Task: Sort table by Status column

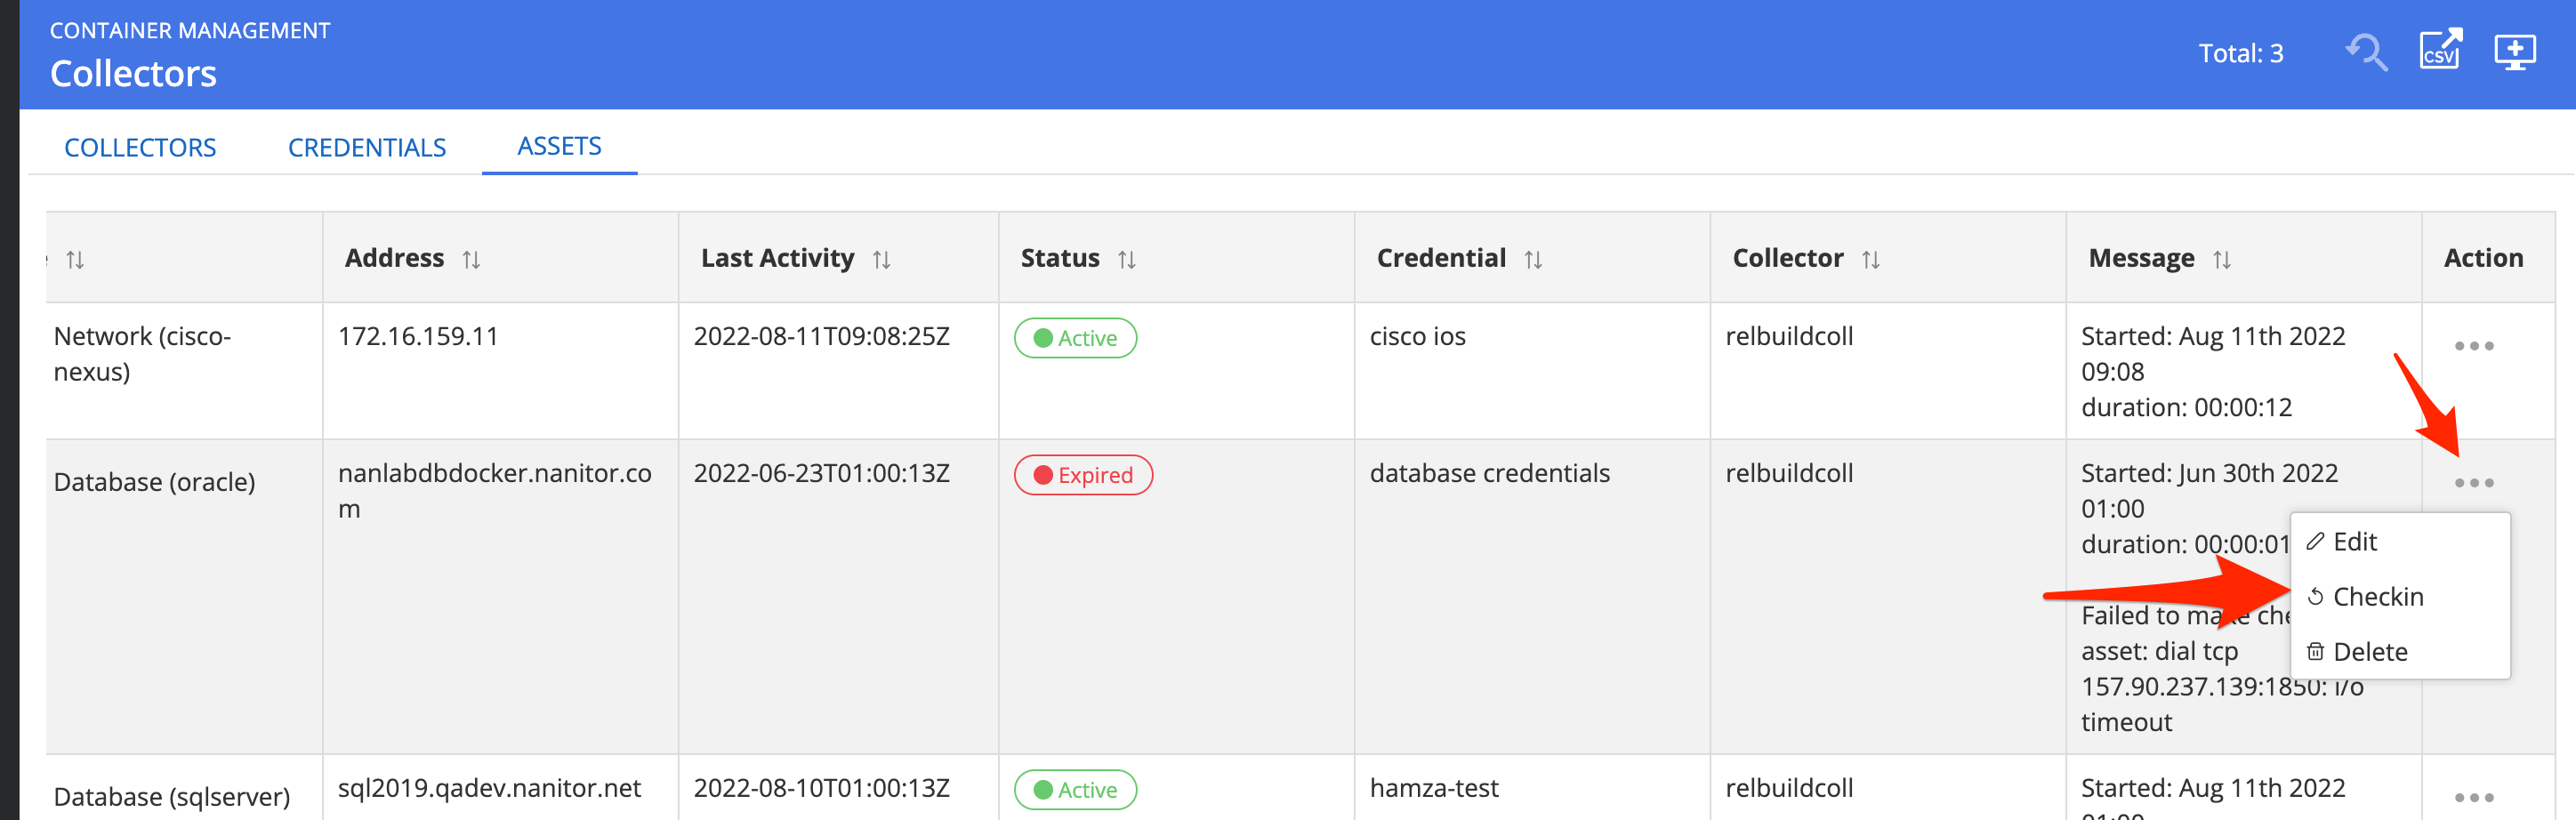Action: 1126,260
